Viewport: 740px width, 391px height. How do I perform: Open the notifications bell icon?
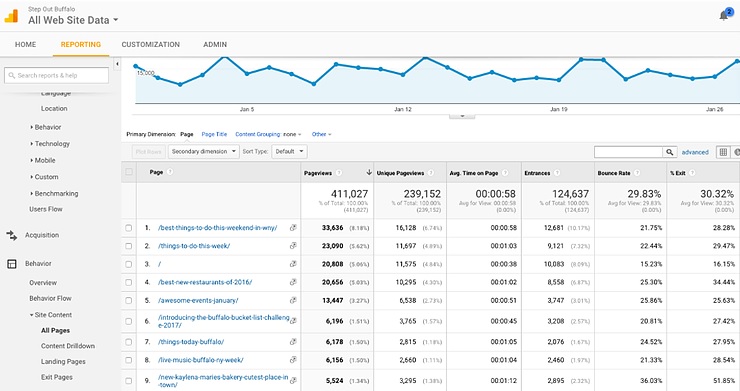723,16
